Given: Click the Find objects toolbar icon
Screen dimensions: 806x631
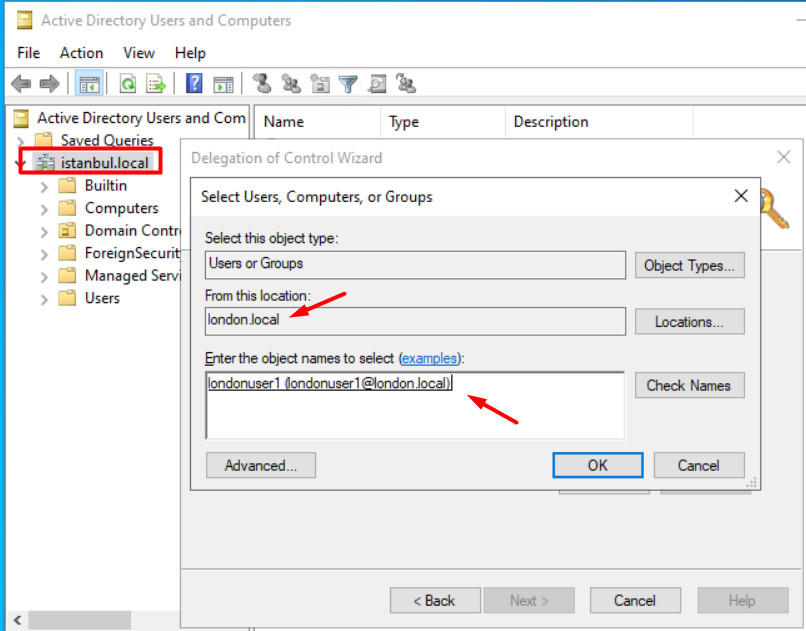Looking at the screenshot, I should [x=377, y=84].
